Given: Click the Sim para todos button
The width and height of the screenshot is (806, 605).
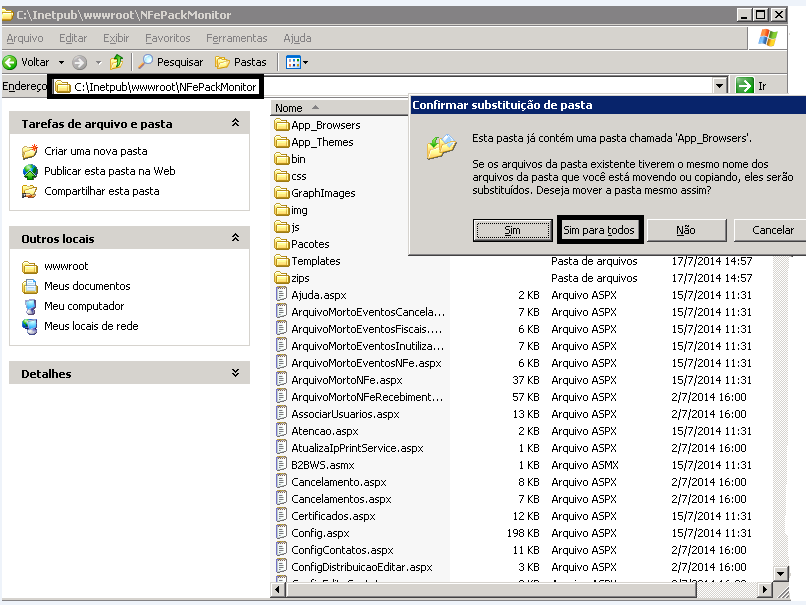Looking at the screenshot, I should coord(598,230).
